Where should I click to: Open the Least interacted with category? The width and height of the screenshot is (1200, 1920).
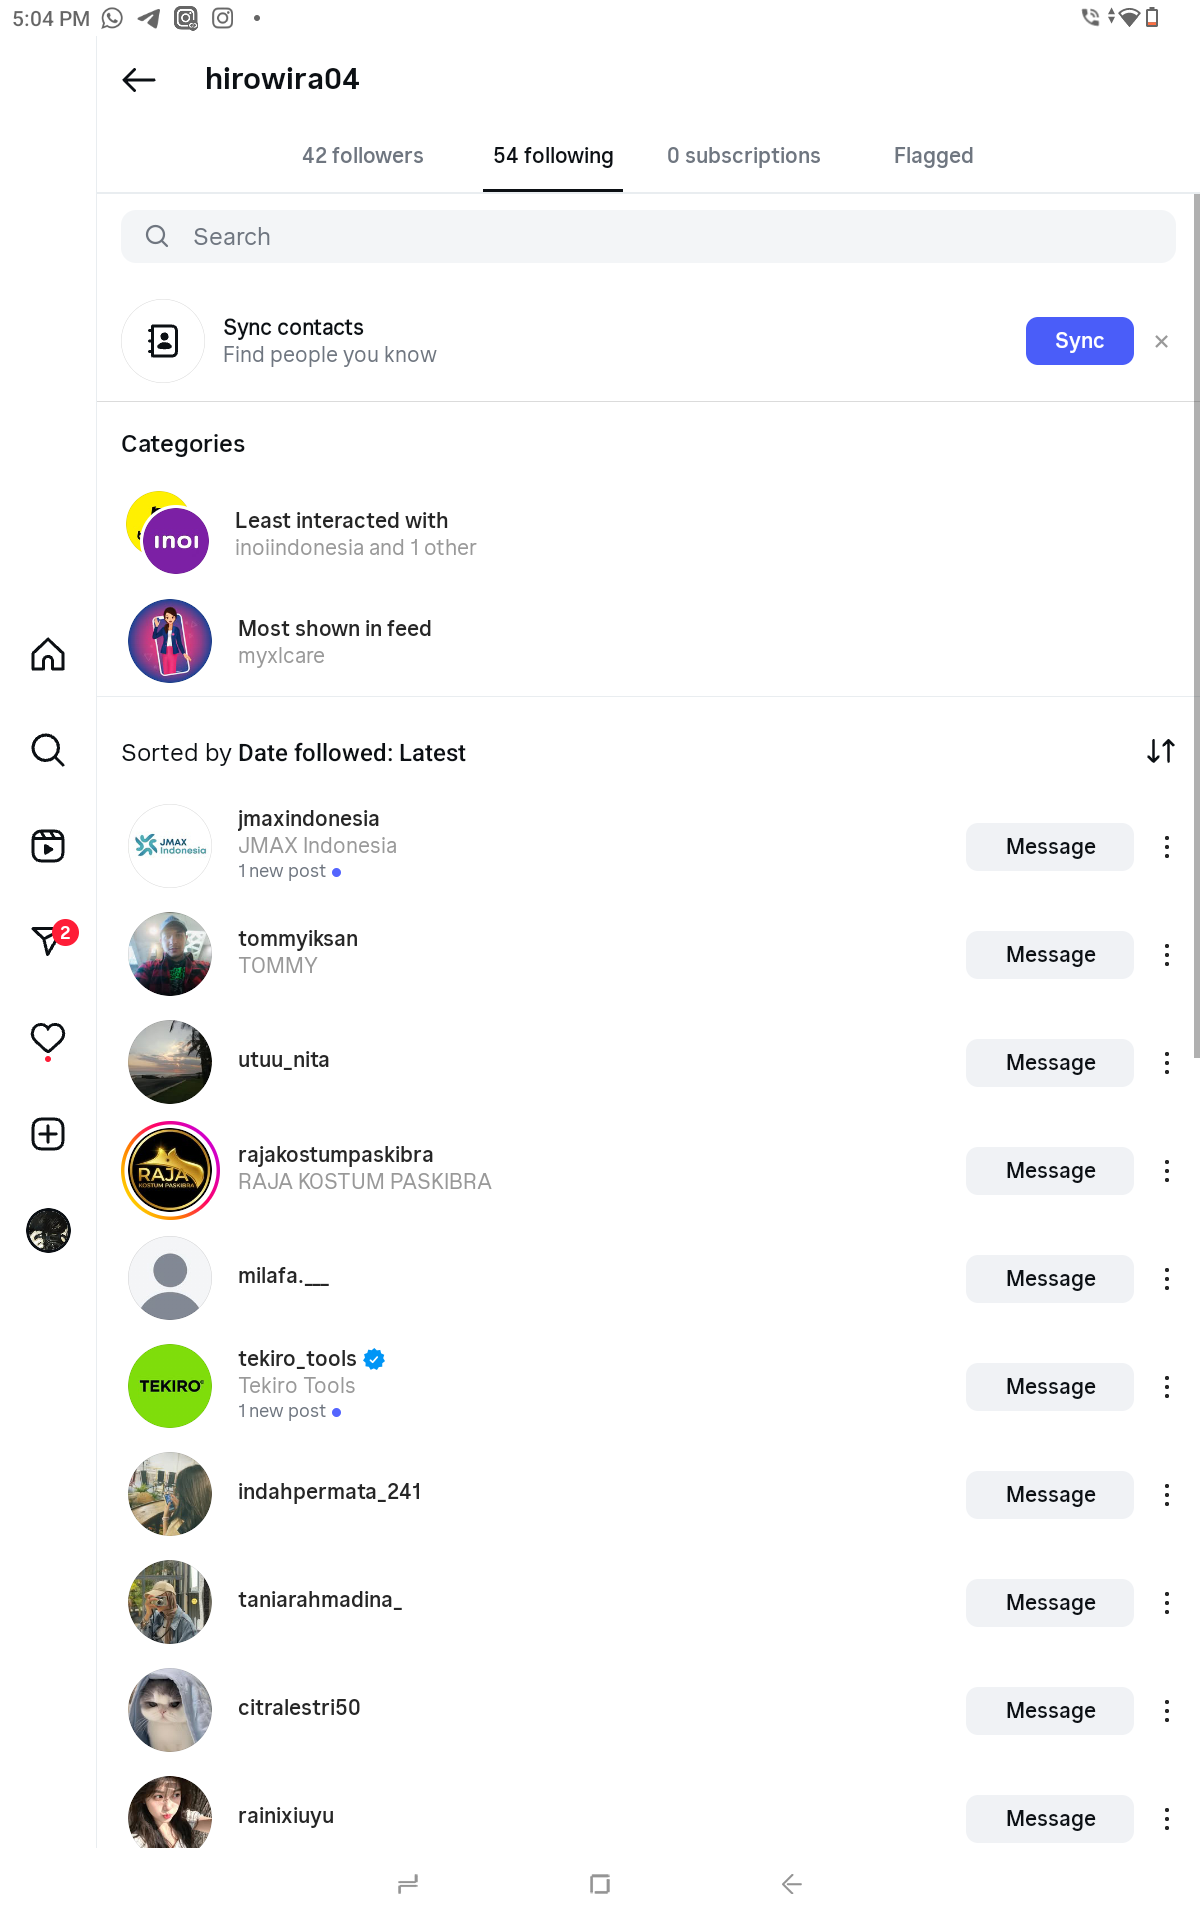[341, 534]
